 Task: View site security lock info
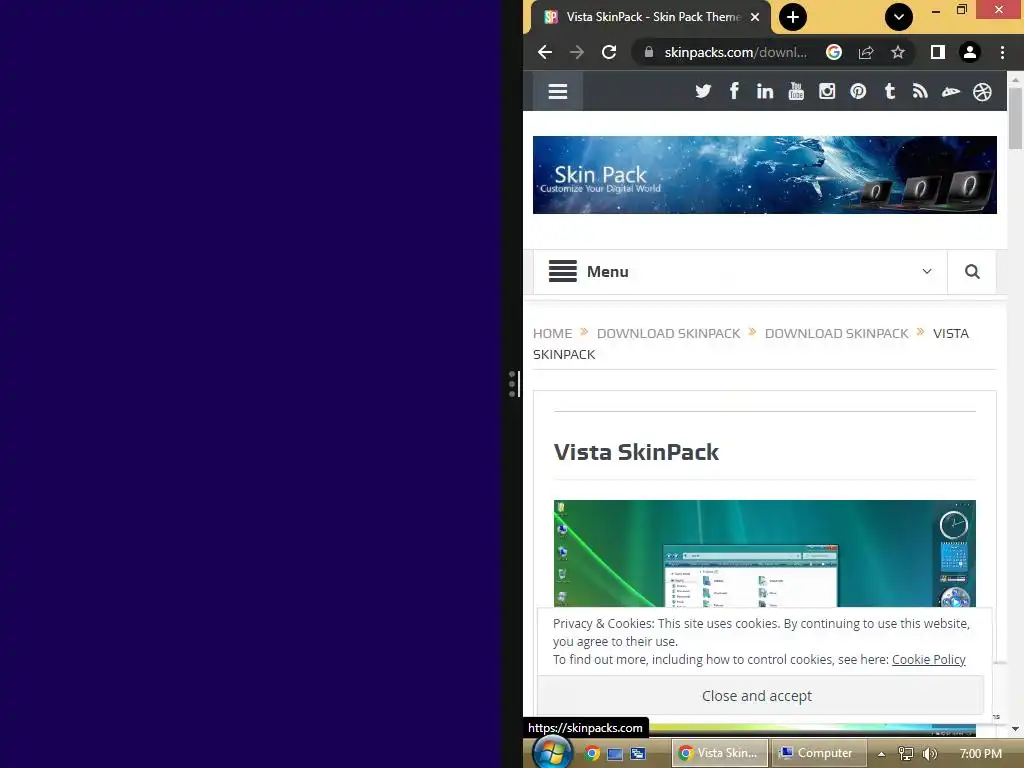648,52
